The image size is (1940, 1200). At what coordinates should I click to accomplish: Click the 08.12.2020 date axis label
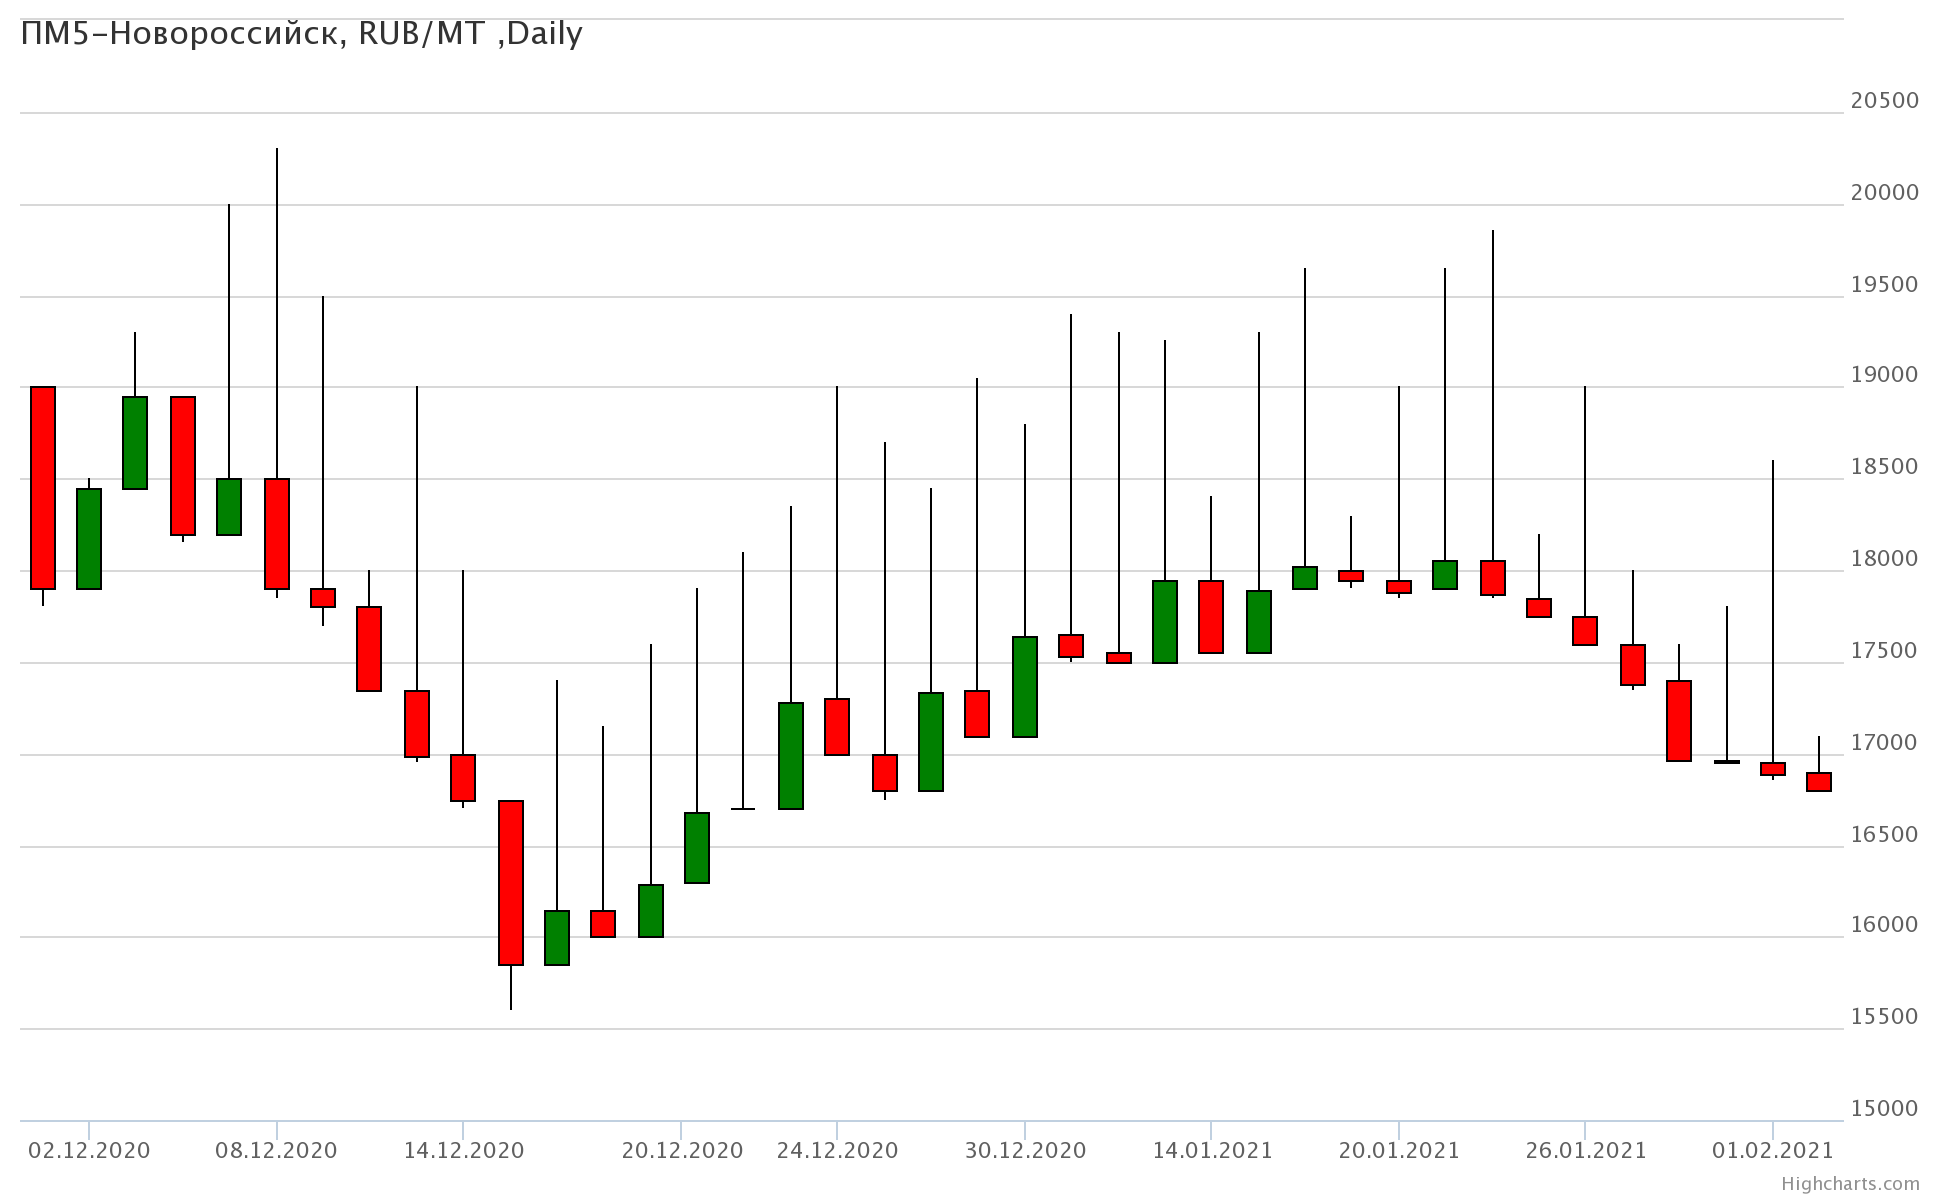pyautogui.click(x=276, y=1151)
